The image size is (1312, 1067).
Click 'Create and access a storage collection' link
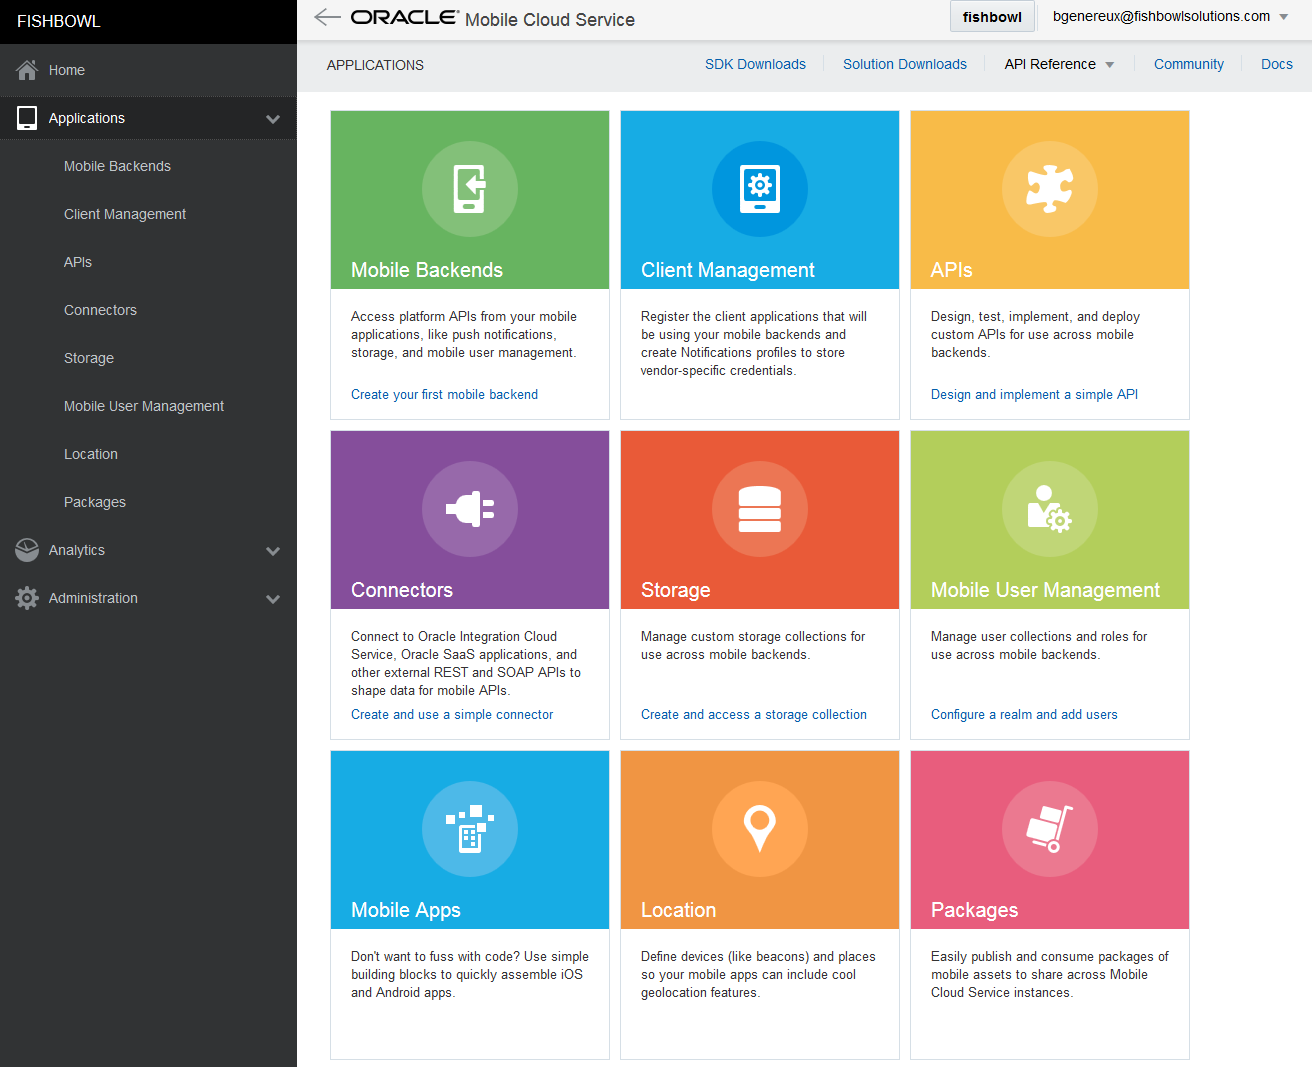click(754, 715)
